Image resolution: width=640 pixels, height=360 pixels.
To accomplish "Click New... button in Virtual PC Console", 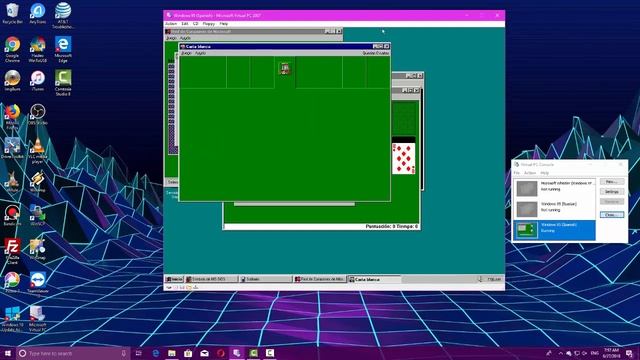I will coord(611,182).
